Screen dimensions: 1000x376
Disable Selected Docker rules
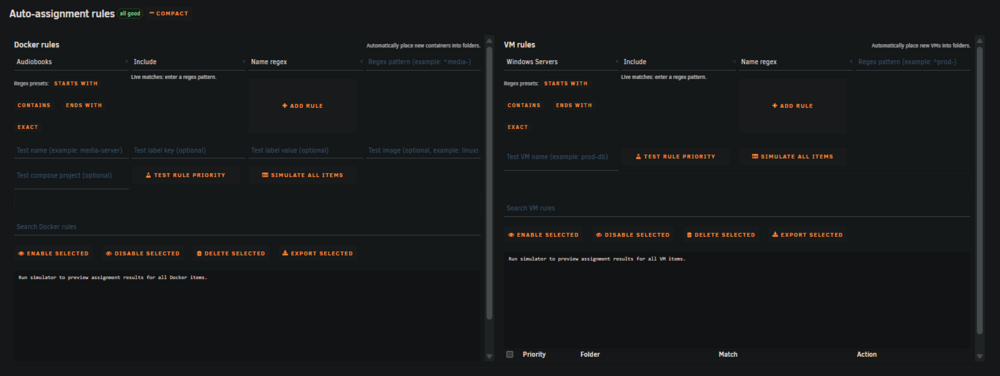[x=142, y=254]
